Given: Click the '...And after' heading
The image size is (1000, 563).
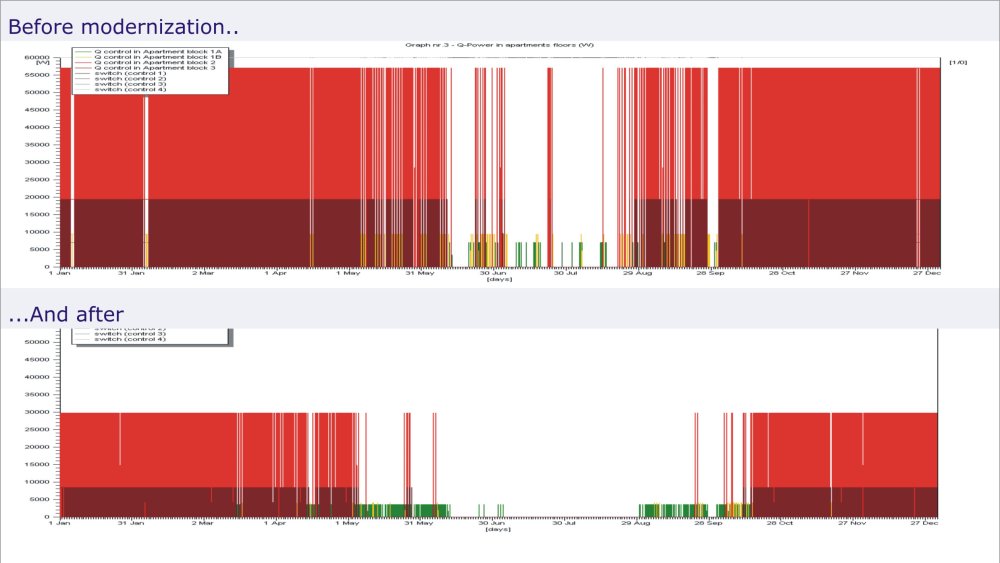Looking at the screenshot, I should [66, 315].
